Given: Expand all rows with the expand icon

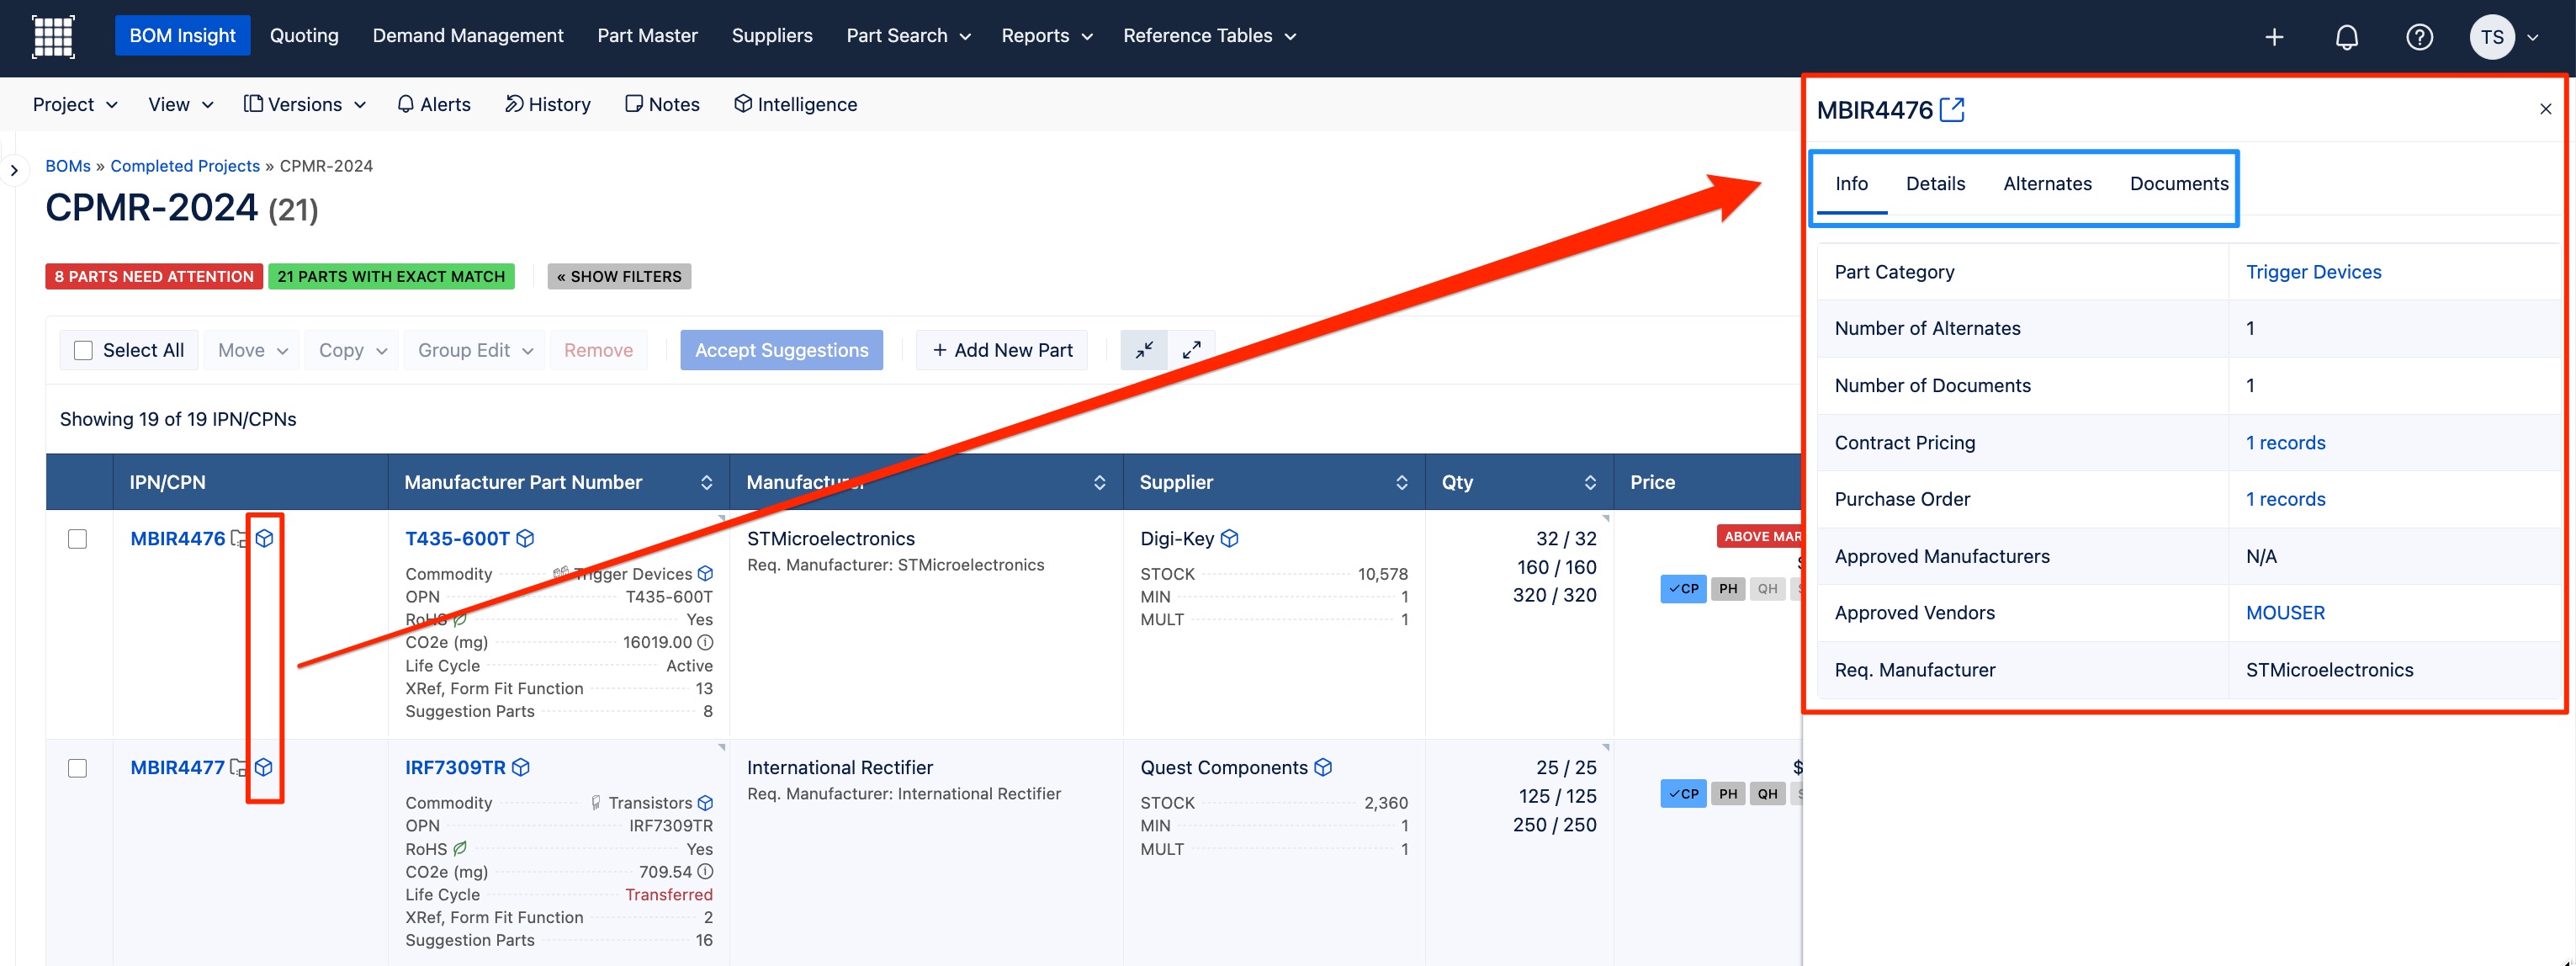Looking at the screenshot, I should tap(1191, 350).
